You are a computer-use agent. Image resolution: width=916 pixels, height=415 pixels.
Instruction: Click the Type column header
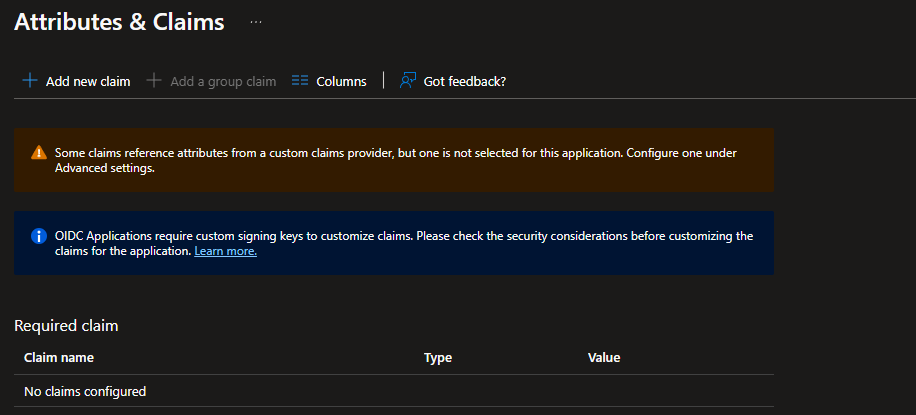pos(438,357)
